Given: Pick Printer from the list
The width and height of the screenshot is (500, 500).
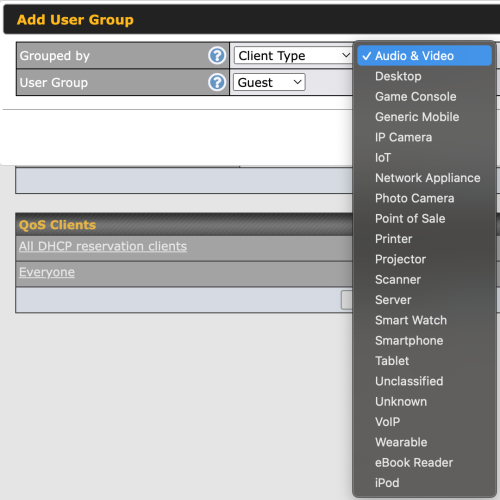Looking at the screenshot, I should (x=424, y=239).
